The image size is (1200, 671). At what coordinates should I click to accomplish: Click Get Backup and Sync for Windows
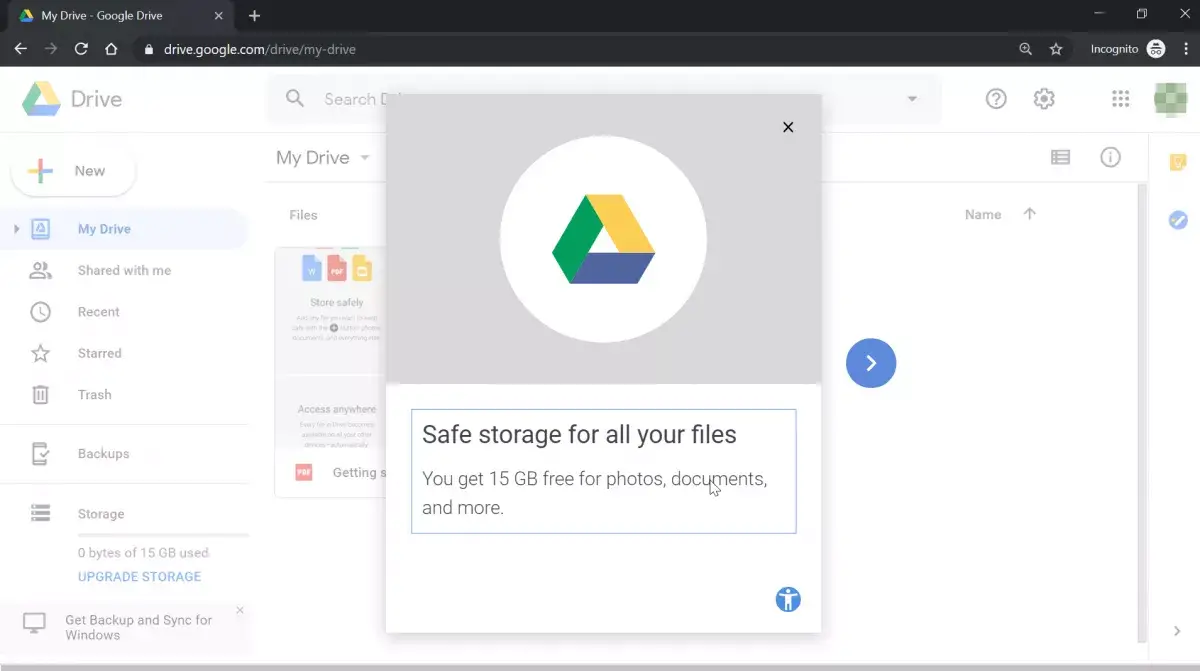point(138,627)
